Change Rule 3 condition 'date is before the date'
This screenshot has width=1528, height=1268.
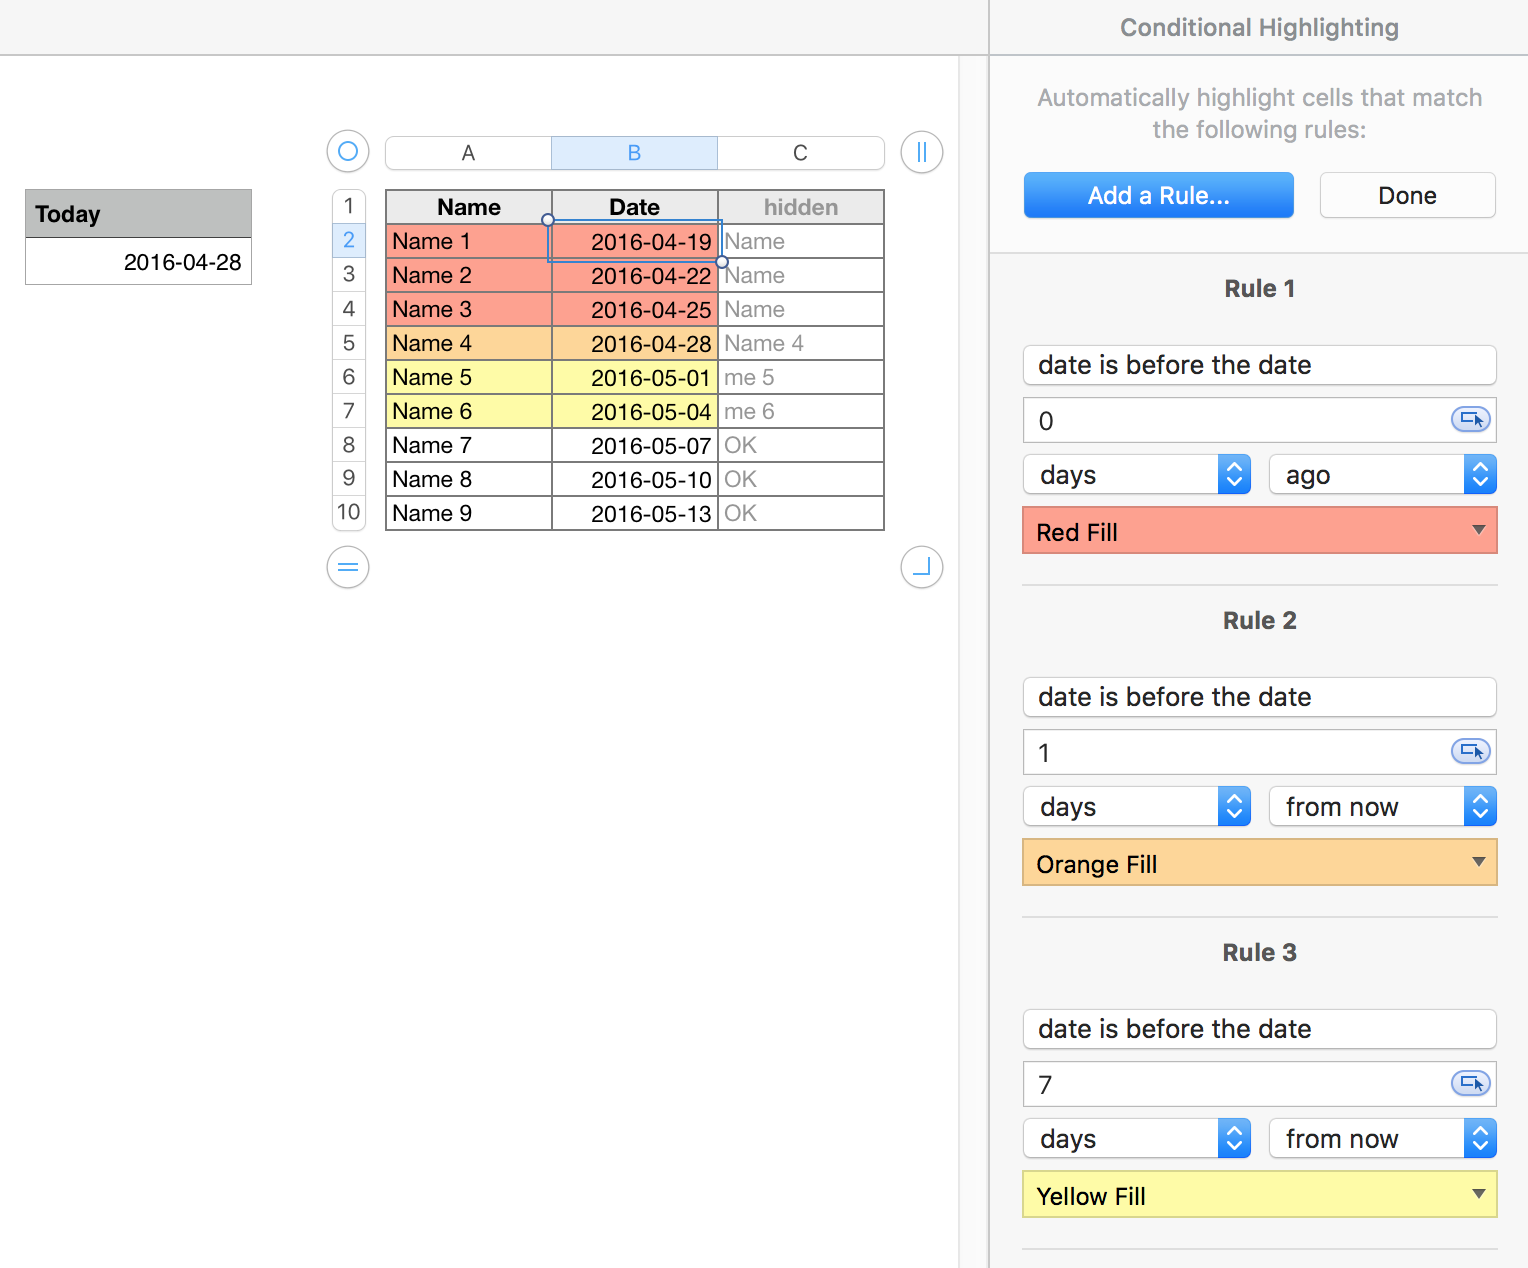[x=1260, y=1029]
